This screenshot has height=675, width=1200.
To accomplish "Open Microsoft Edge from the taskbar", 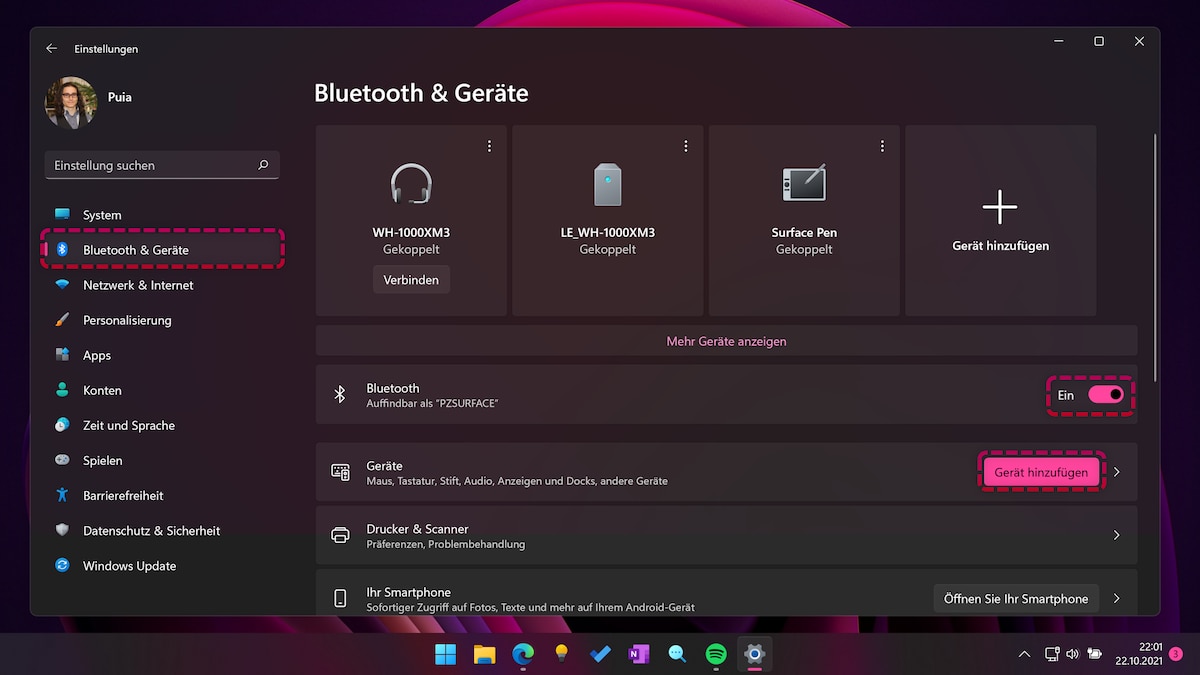I will [x=523, y=654].
